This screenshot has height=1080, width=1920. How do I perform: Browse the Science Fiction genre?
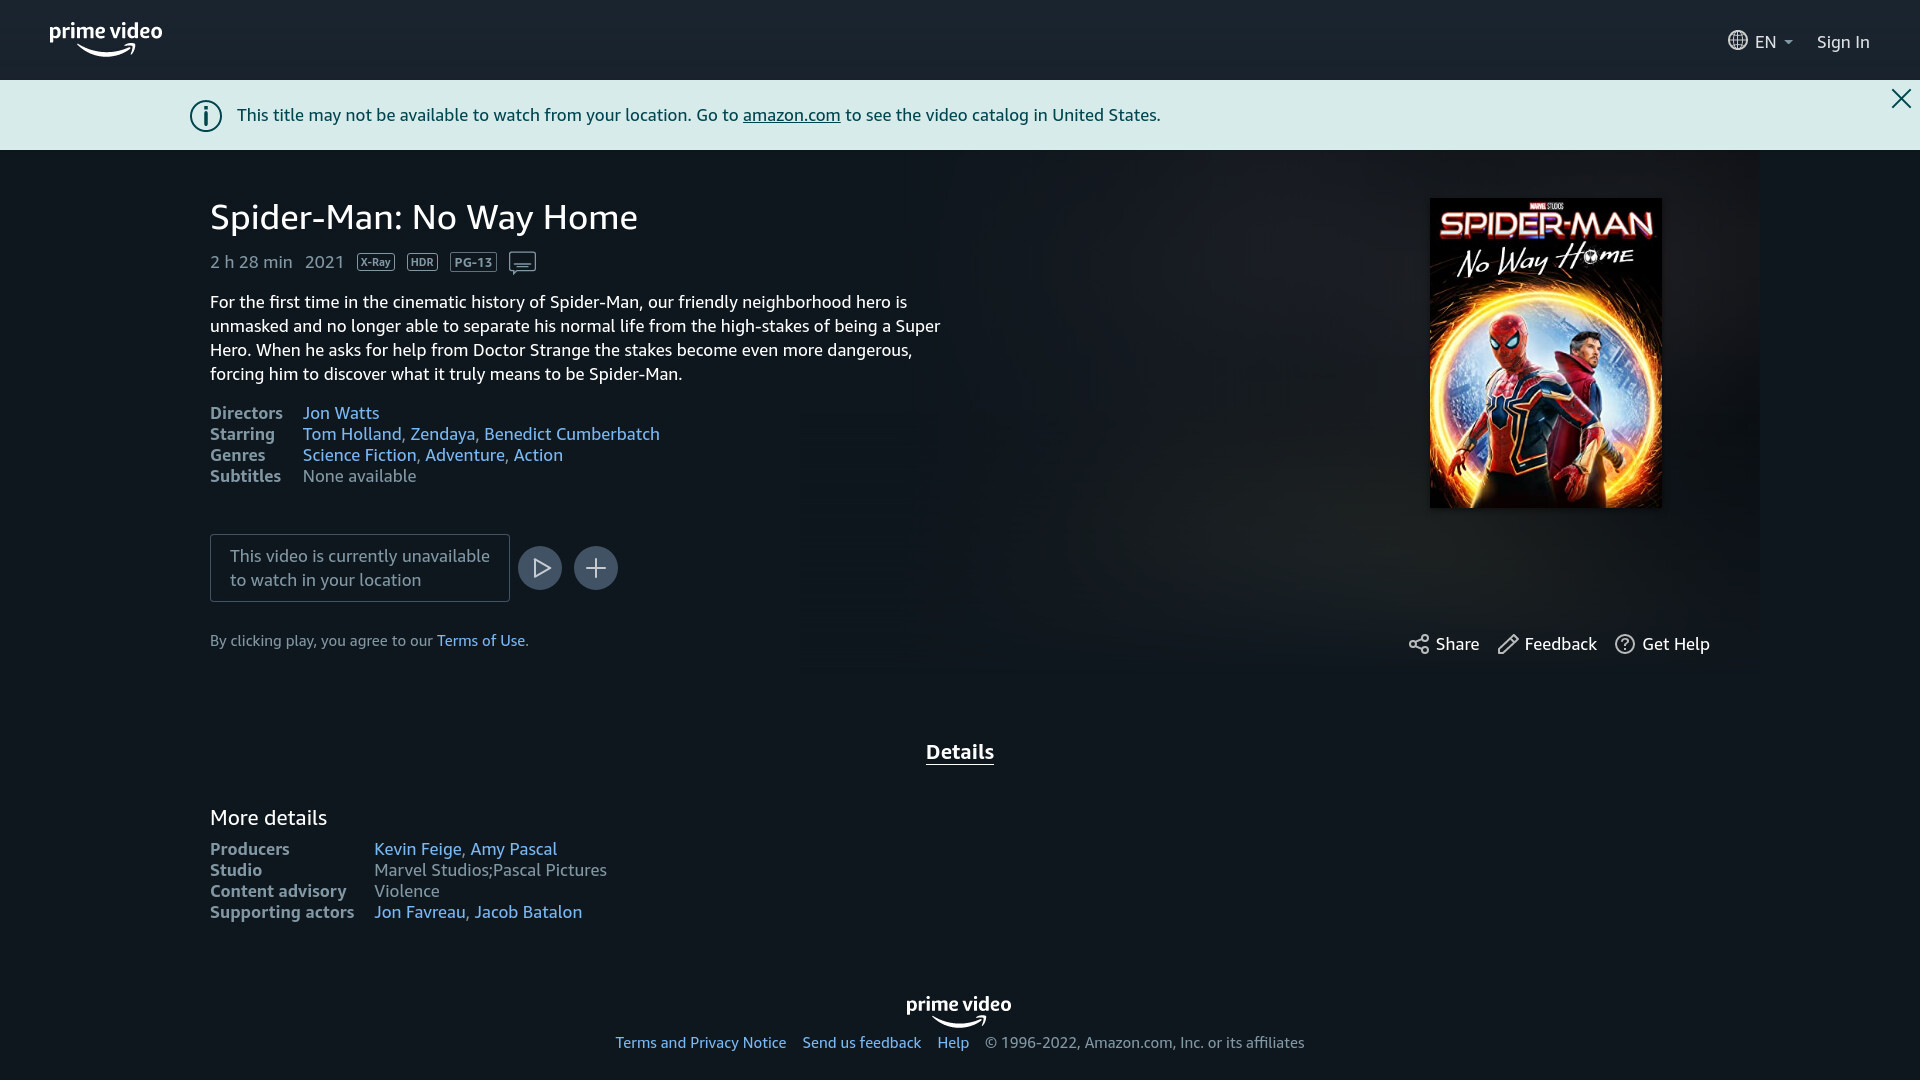pos(359,455)
